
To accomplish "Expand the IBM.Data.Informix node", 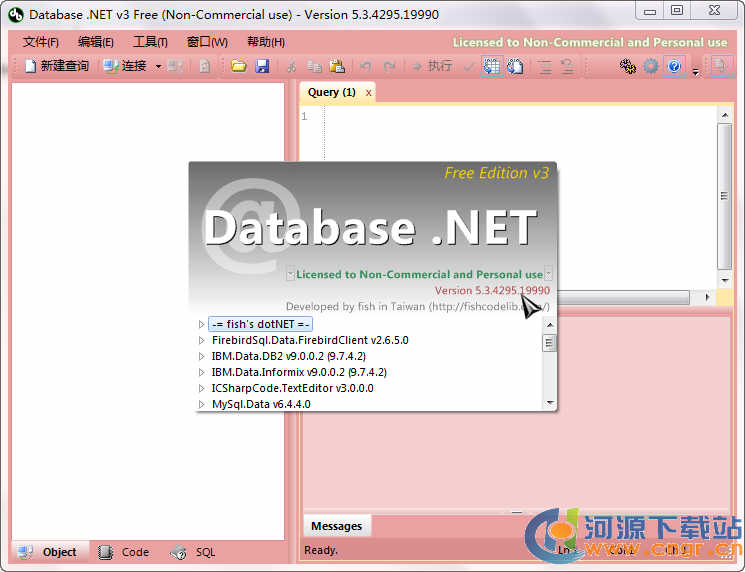I will coord(201,372).
